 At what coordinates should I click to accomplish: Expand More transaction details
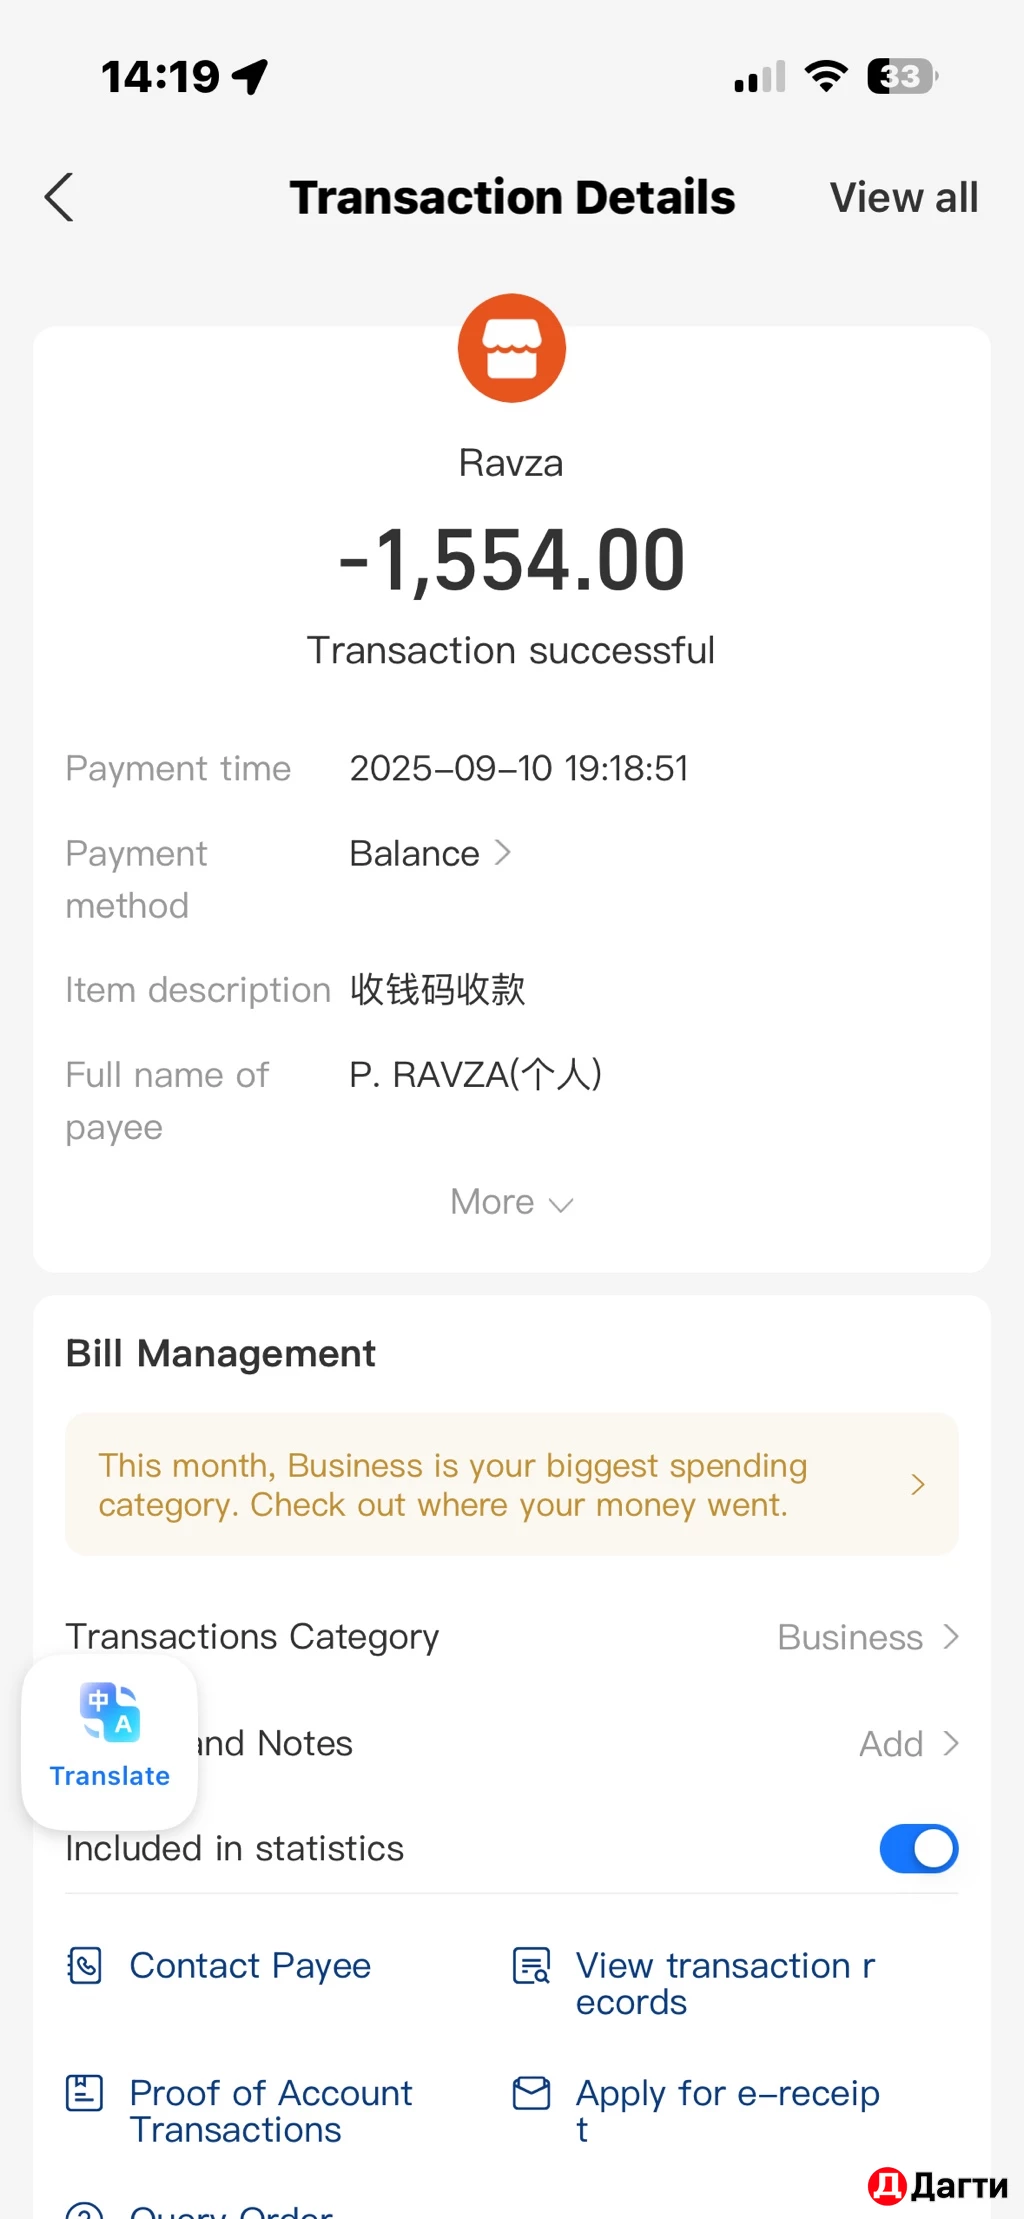click(512, 1202)
